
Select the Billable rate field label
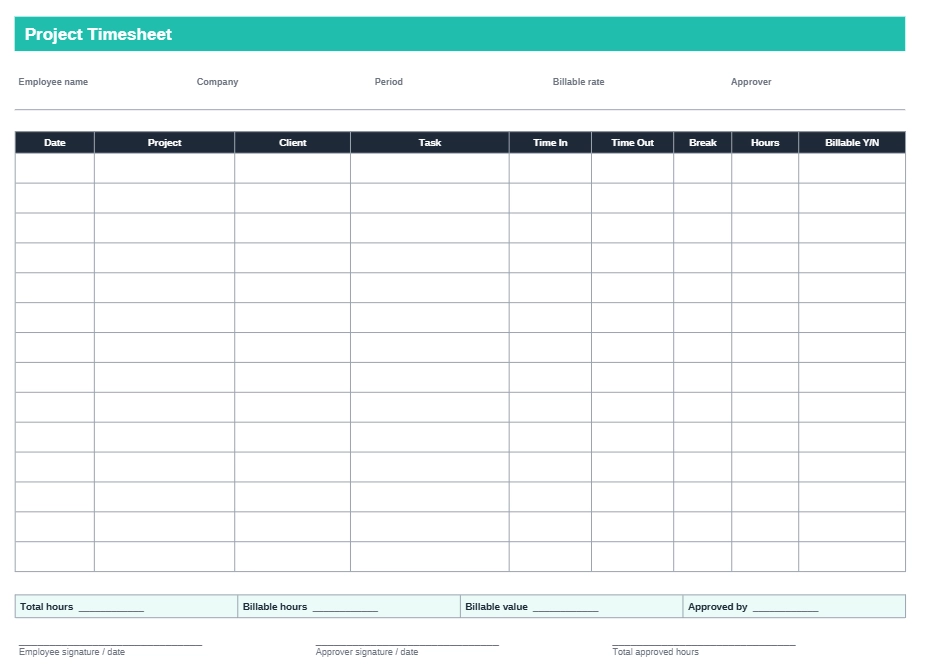[578, 82]
